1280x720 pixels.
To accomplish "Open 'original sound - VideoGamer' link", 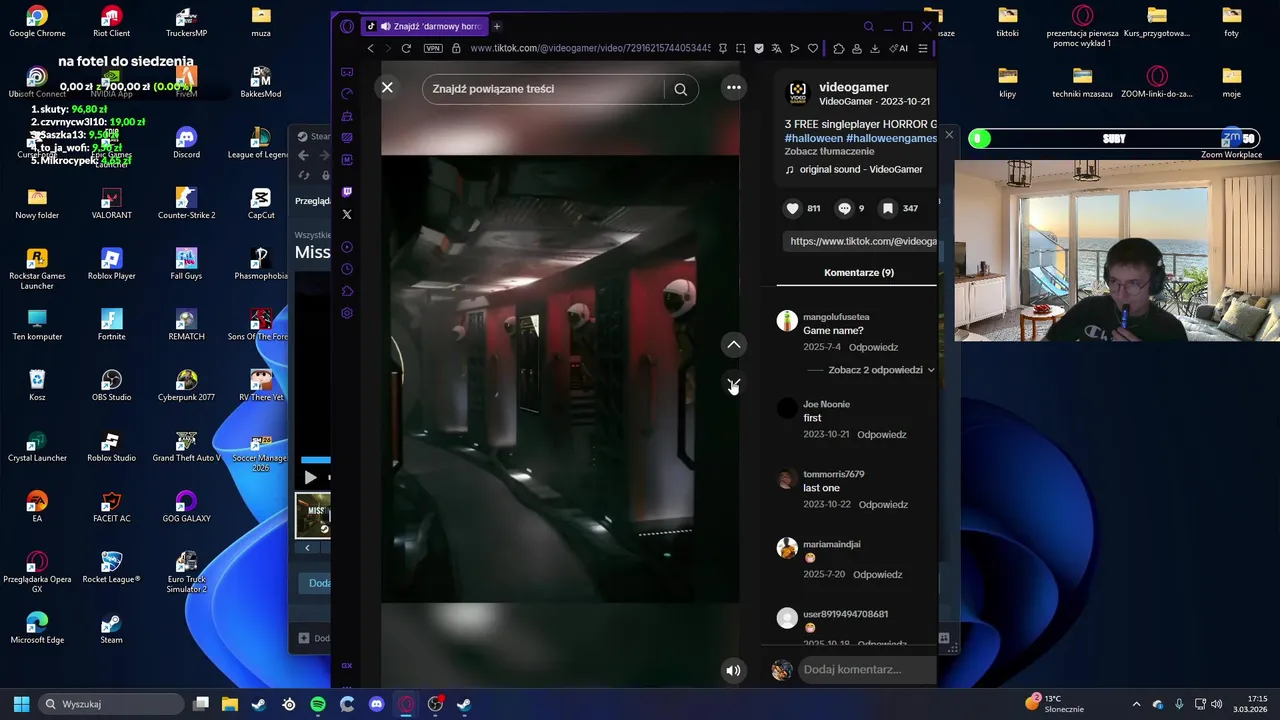I will [x=861, y=170].
